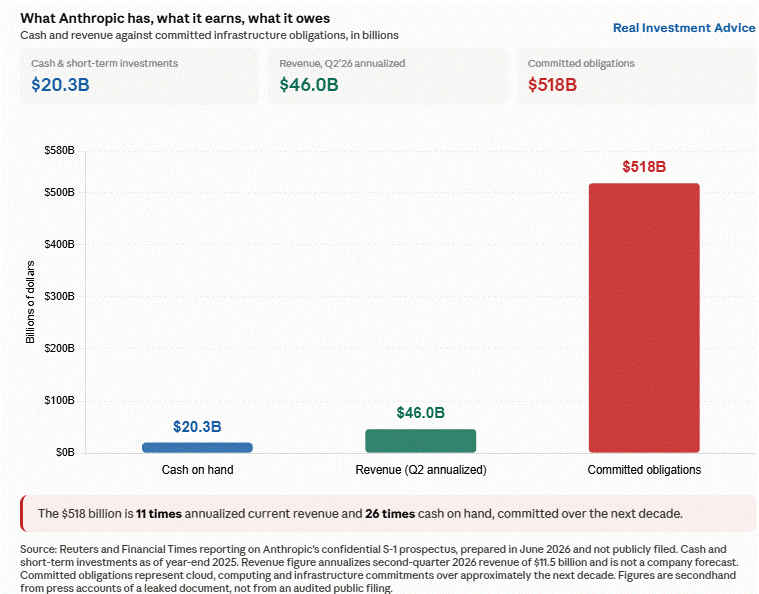The image size is (759, 594).
Task: Click the $20.3B label above the blue bar
Action: click(x=197, y=426)
